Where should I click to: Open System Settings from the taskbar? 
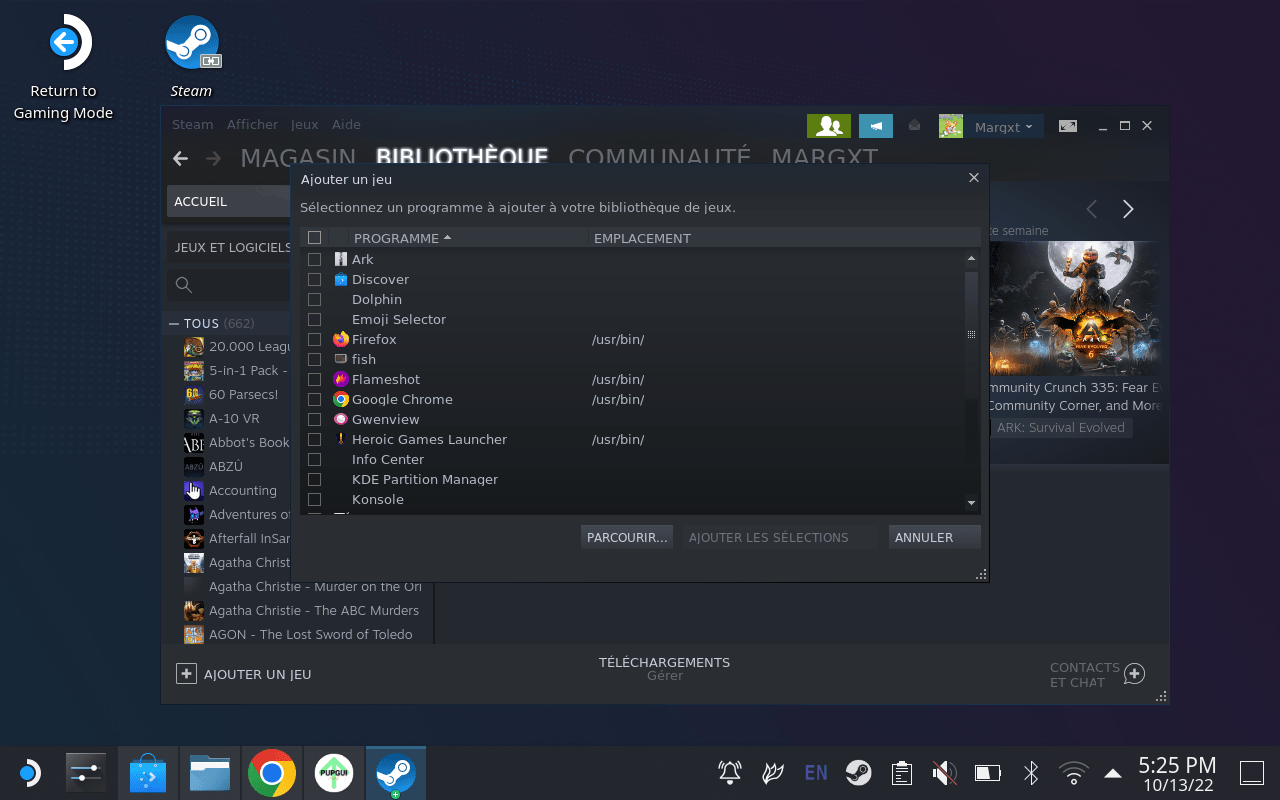coord(85,773)
